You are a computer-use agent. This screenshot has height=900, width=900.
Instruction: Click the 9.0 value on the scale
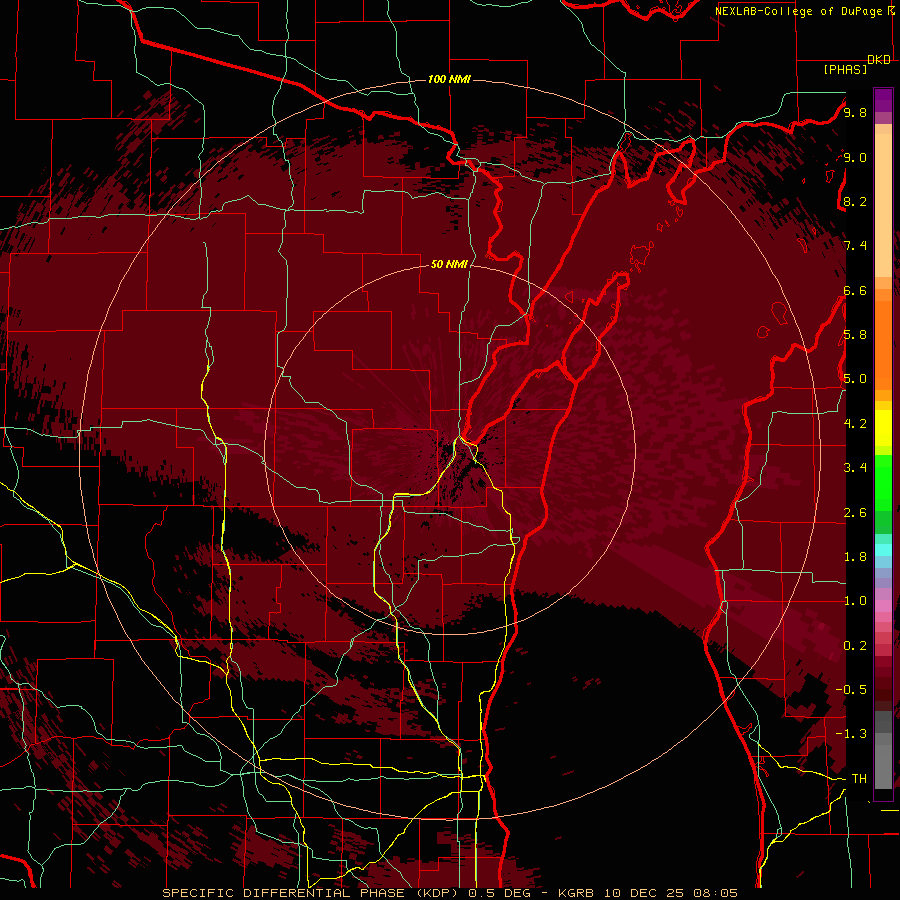855,157
